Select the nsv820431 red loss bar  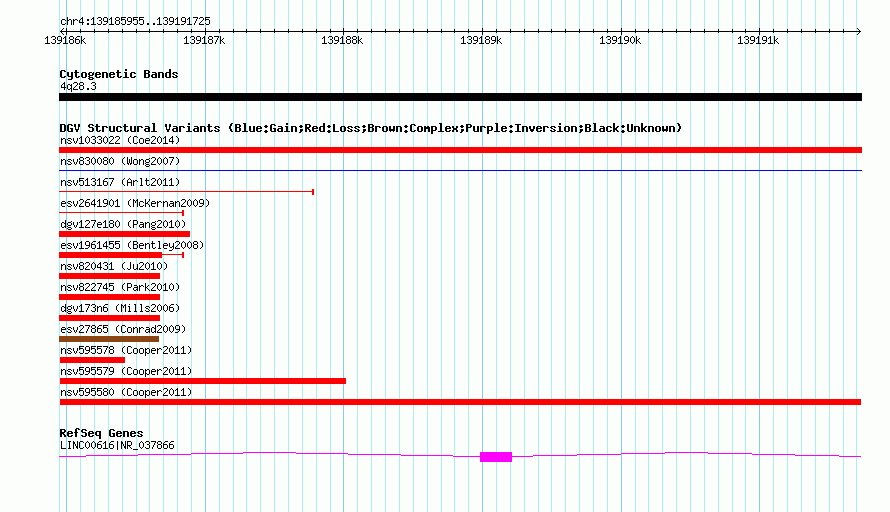coord(110,276)
